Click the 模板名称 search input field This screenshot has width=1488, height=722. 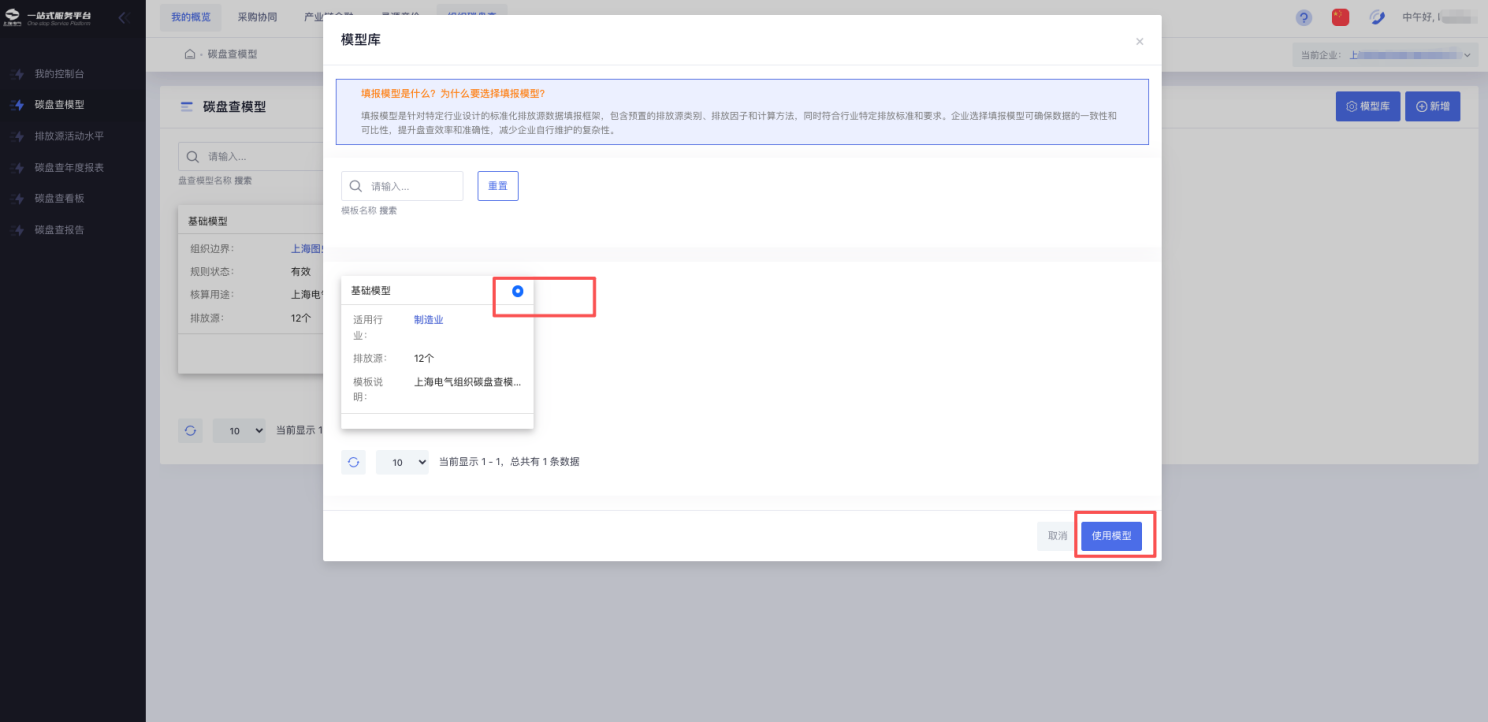[414, 186]
